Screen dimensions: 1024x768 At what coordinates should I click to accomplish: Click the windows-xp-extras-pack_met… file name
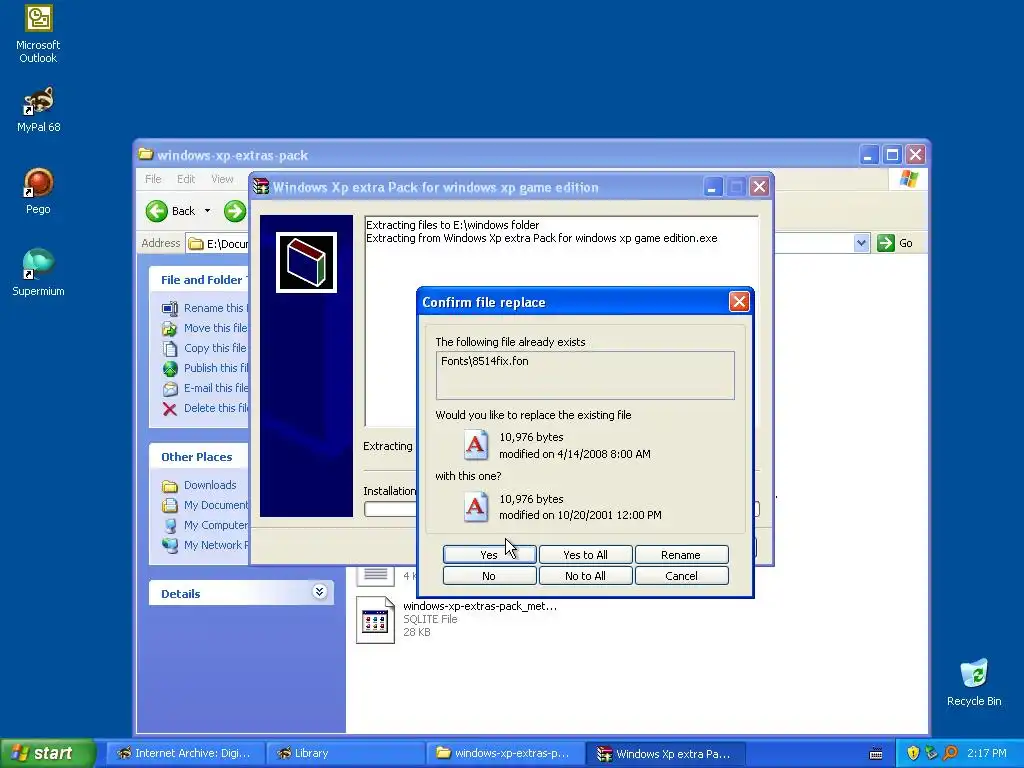point(480,606)
